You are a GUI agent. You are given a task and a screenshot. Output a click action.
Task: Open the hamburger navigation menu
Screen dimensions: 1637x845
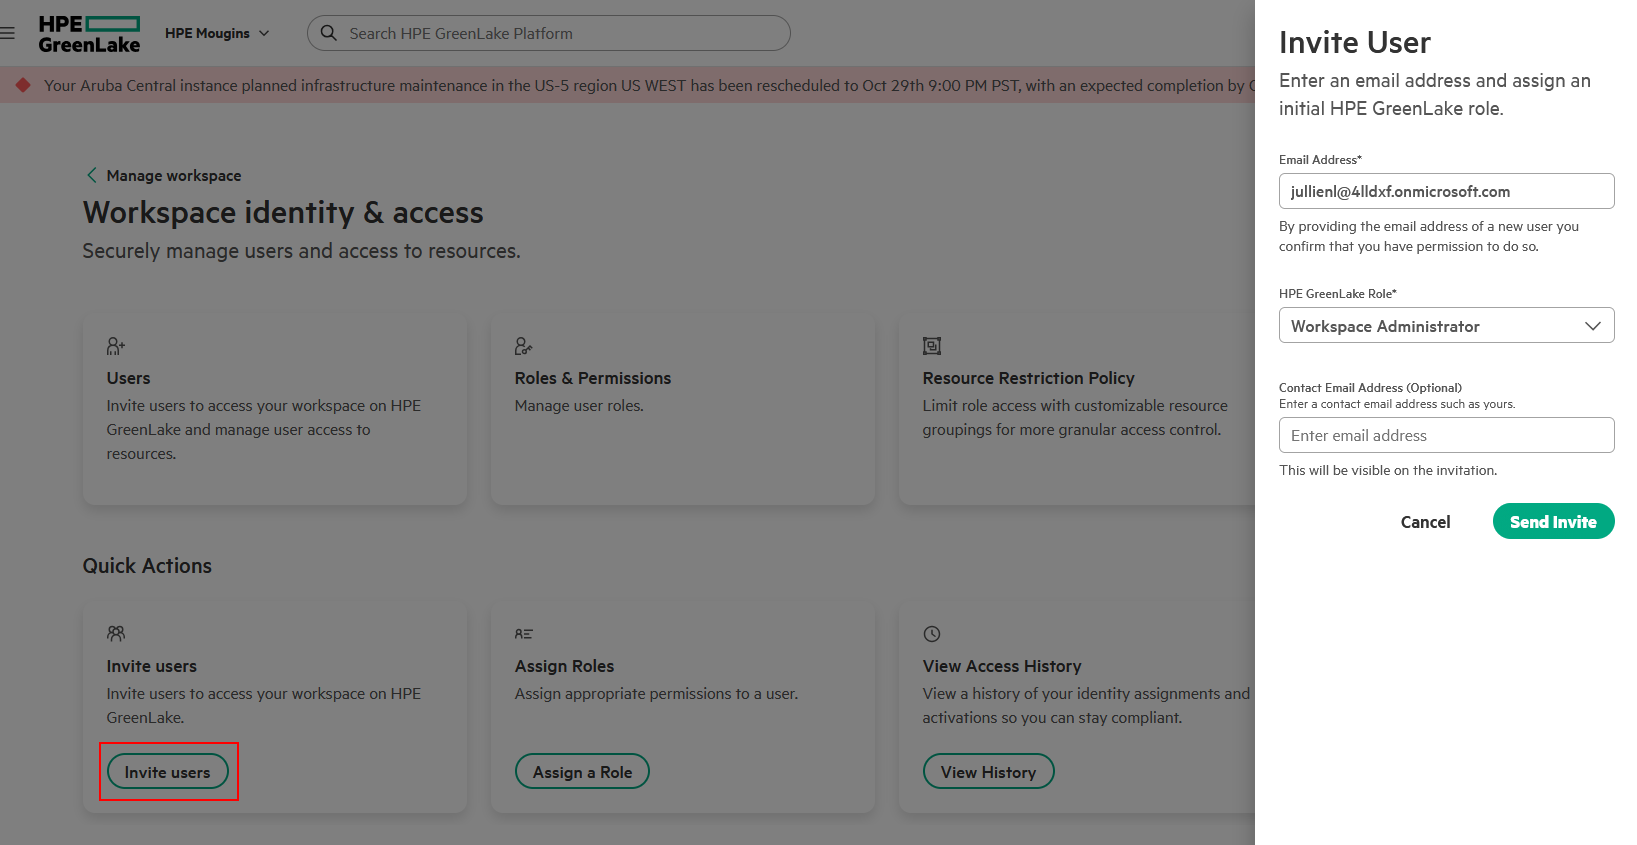tap(8, 33)
